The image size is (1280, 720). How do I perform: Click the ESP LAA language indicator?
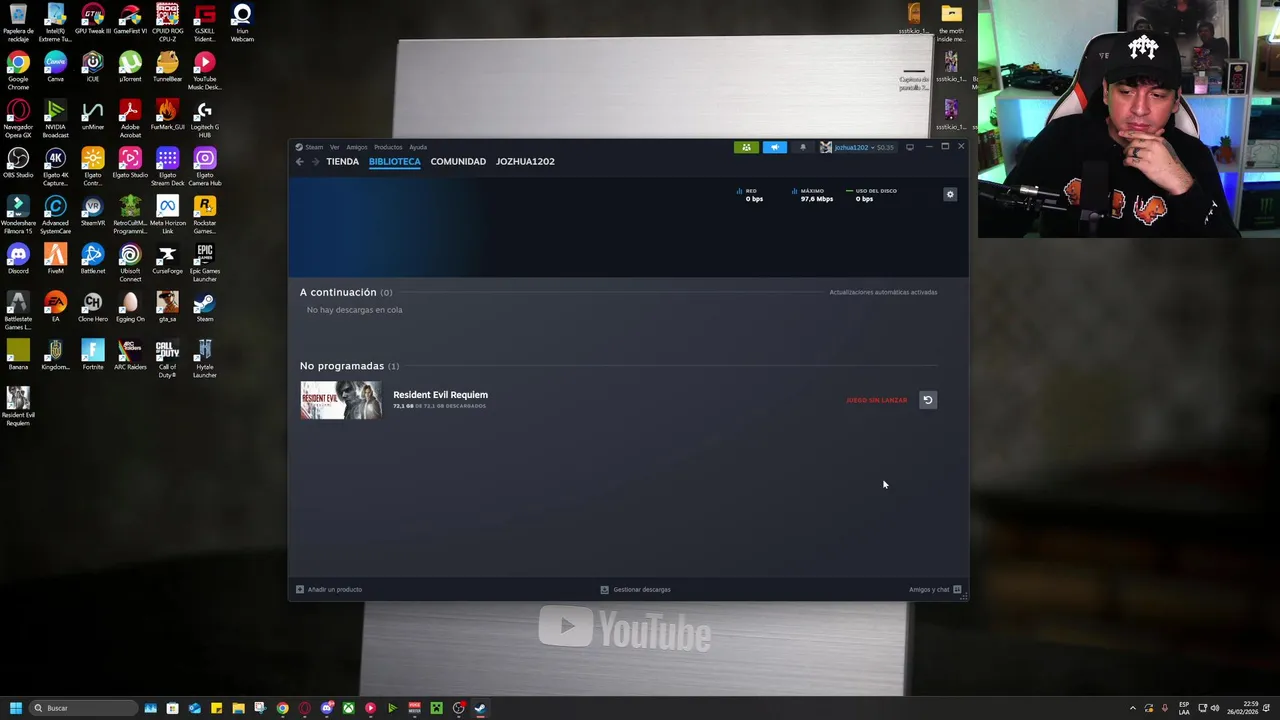click(x=1184, y=708)
